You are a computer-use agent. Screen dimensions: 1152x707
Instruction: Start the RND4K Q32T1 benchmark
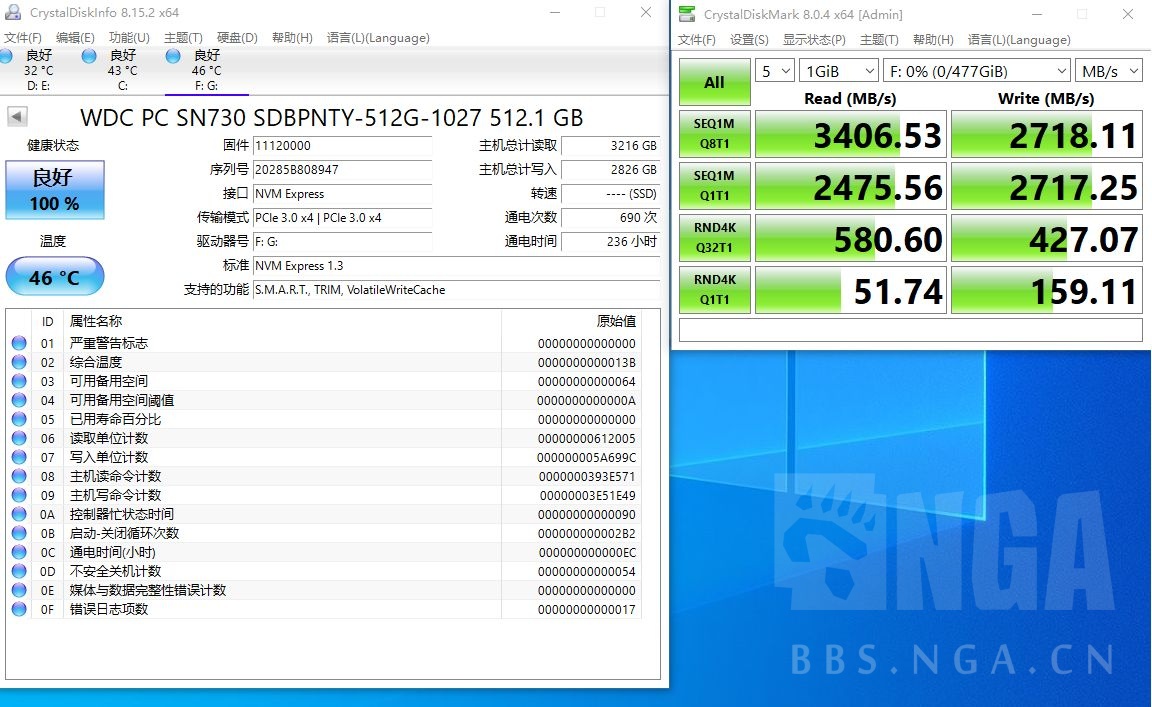coord(713,238)
